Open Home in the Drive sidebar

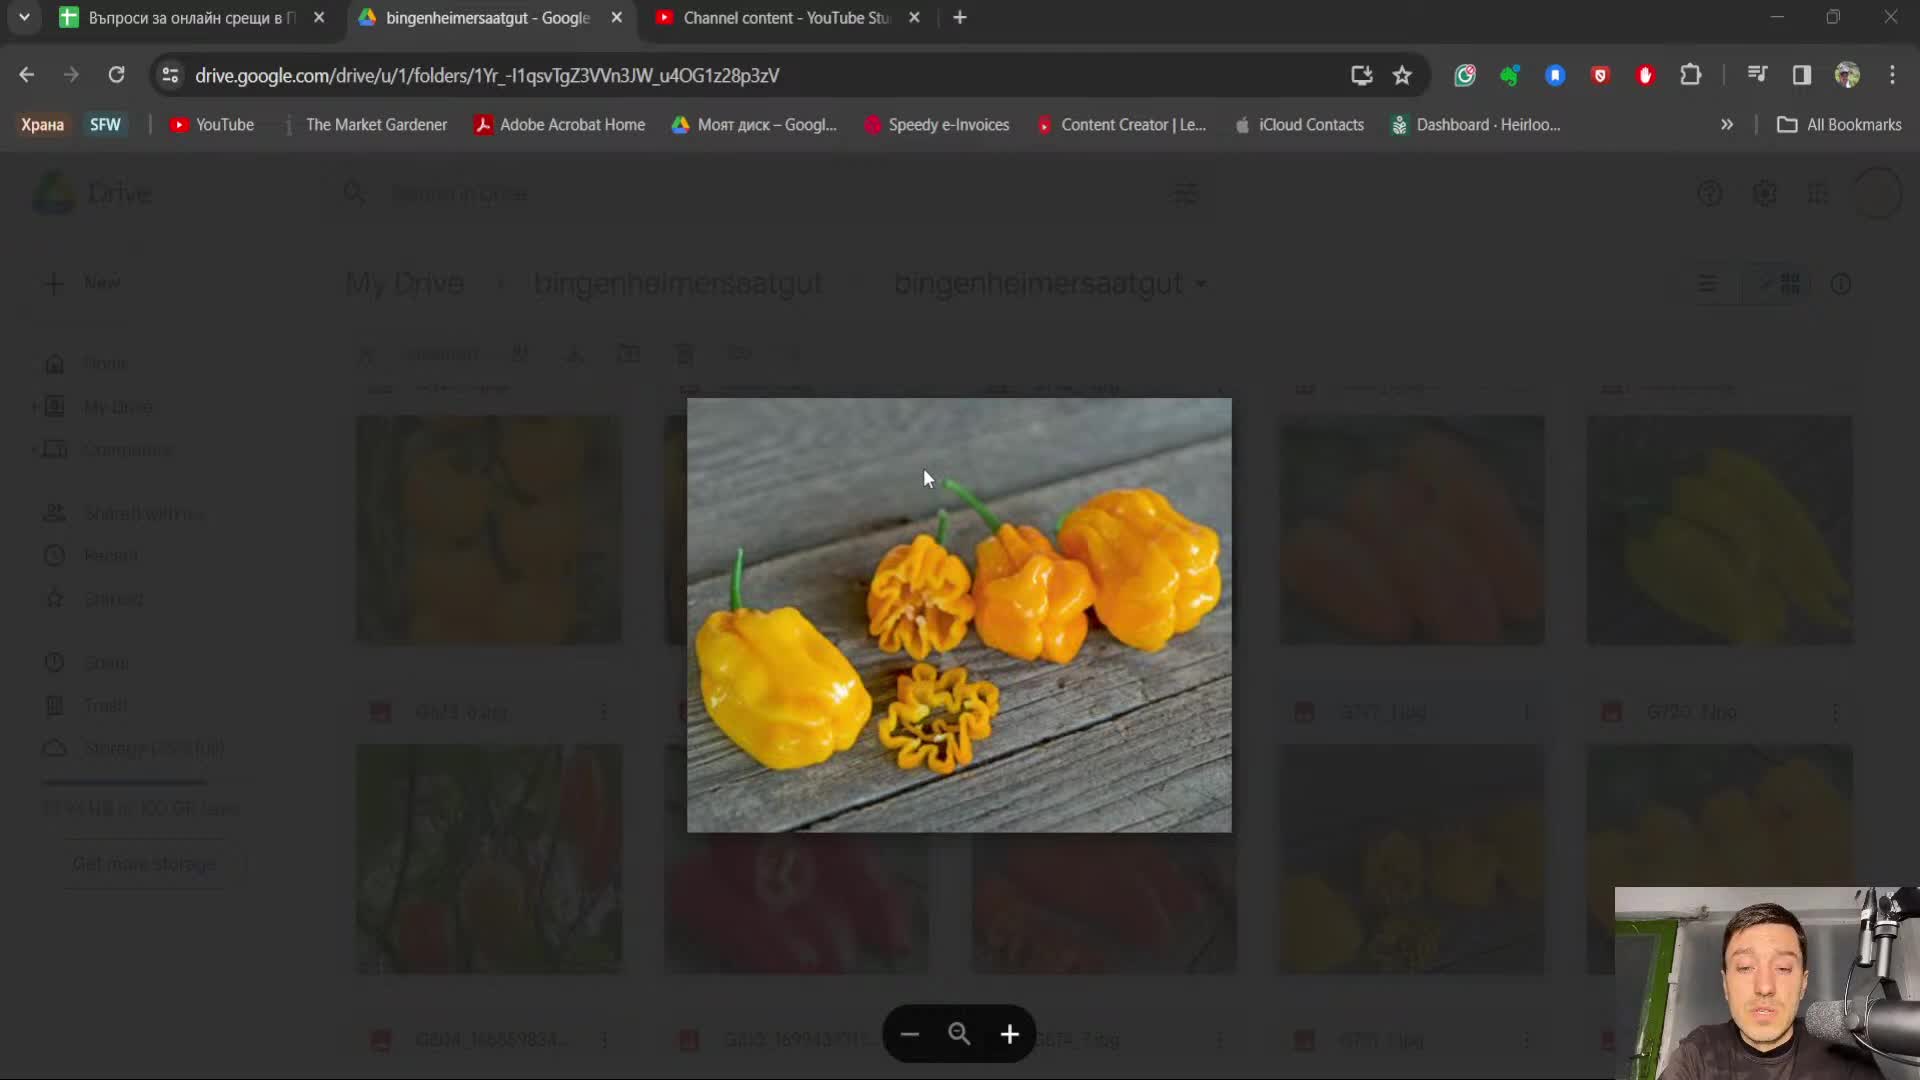tap(105, 363)
